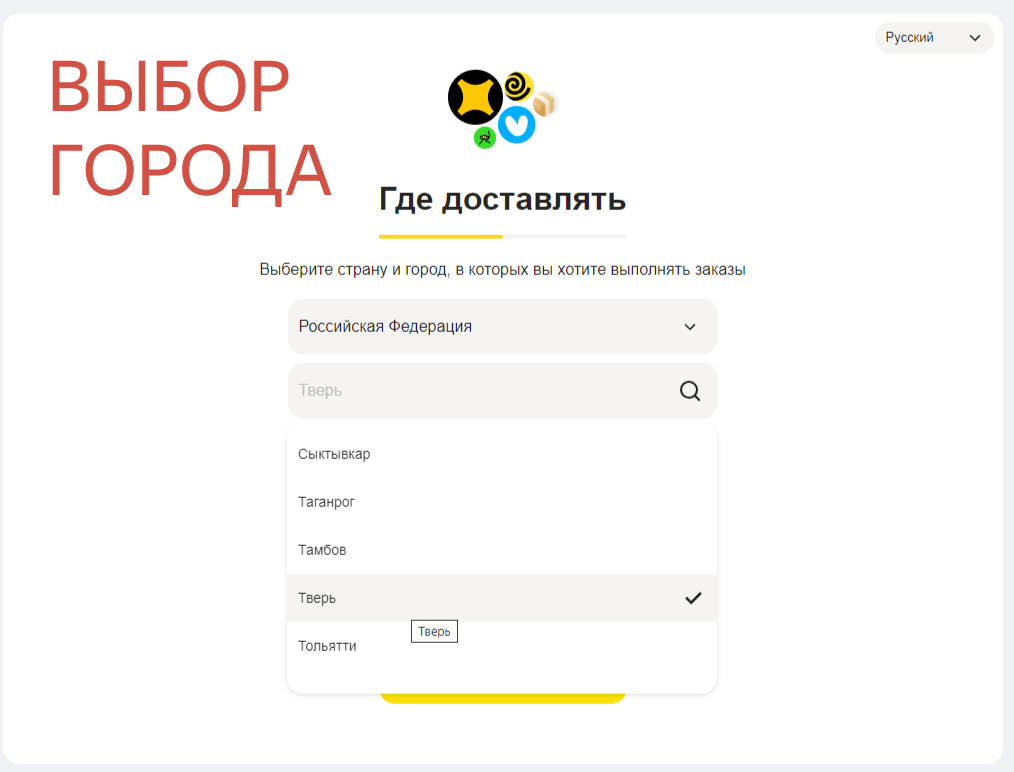The height and width of the screenshot is (772, 1014).
Task: Click the Тверь city search field
Action: [x=502, y=391]
